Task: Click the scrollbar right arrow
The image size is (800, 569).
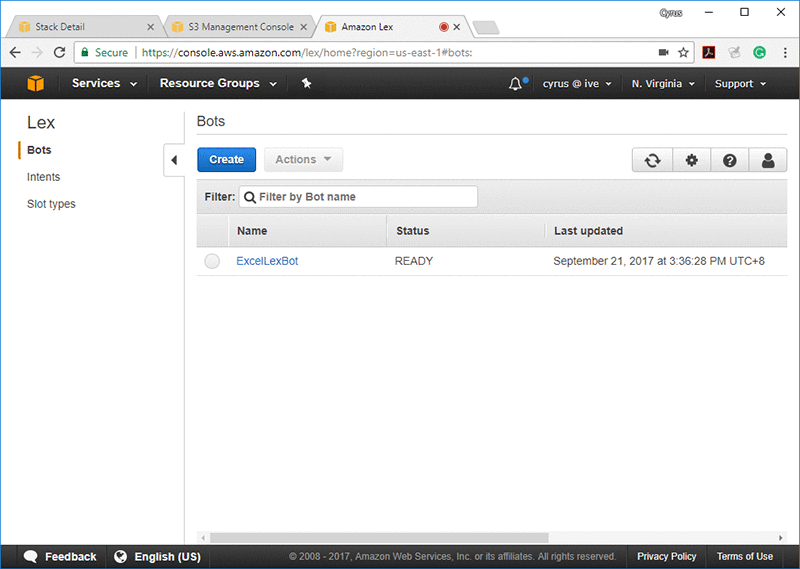Action: (x=781, y=538)
